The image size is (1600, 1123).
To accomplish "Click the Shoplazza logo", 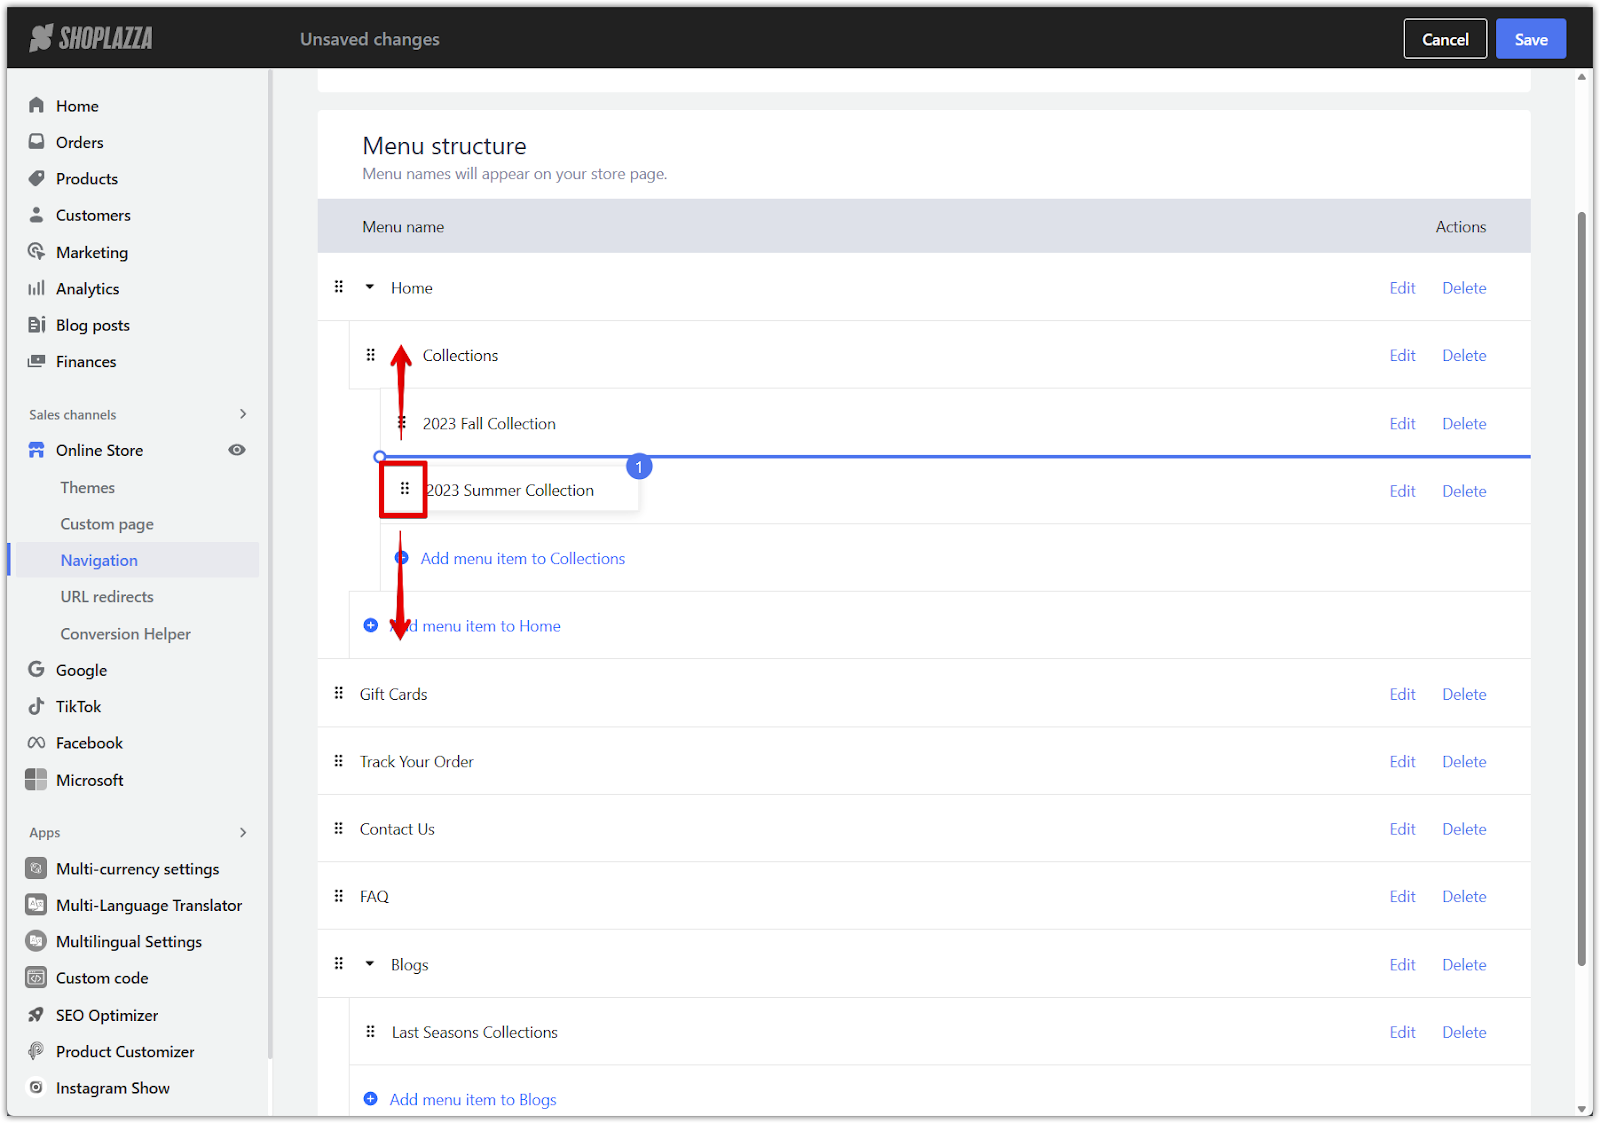I will coord(91,39).
